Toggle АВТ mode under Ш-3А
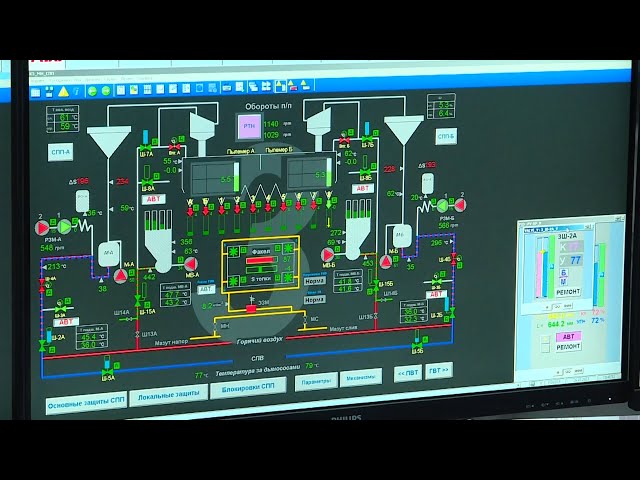Viewport: 640px width, 480px height. [x=66, y=322]
